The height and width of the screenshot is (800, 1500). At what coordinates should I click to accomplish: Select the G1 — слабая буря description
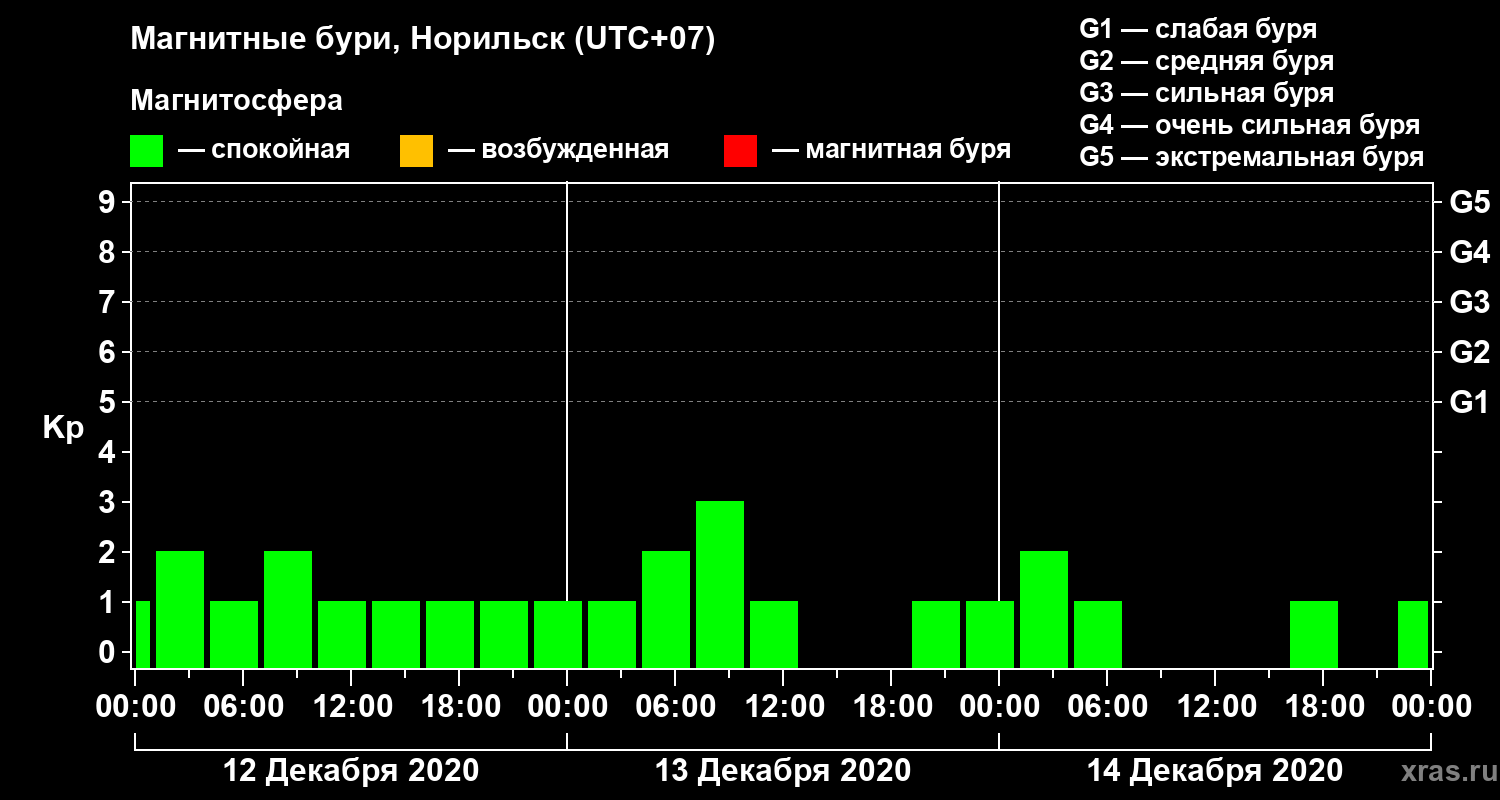[1198, 29]
